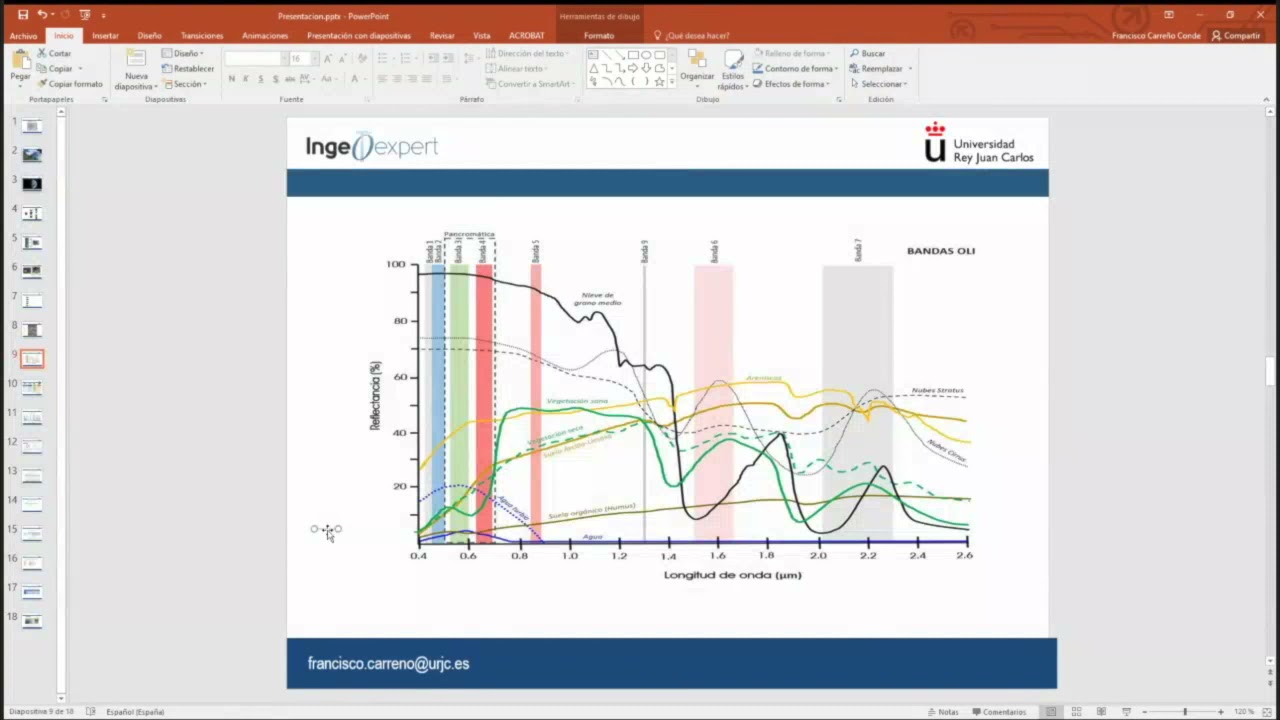Start slideshow from the quick access toolbar
This screenshot has height=720, width=1280.
85,15
